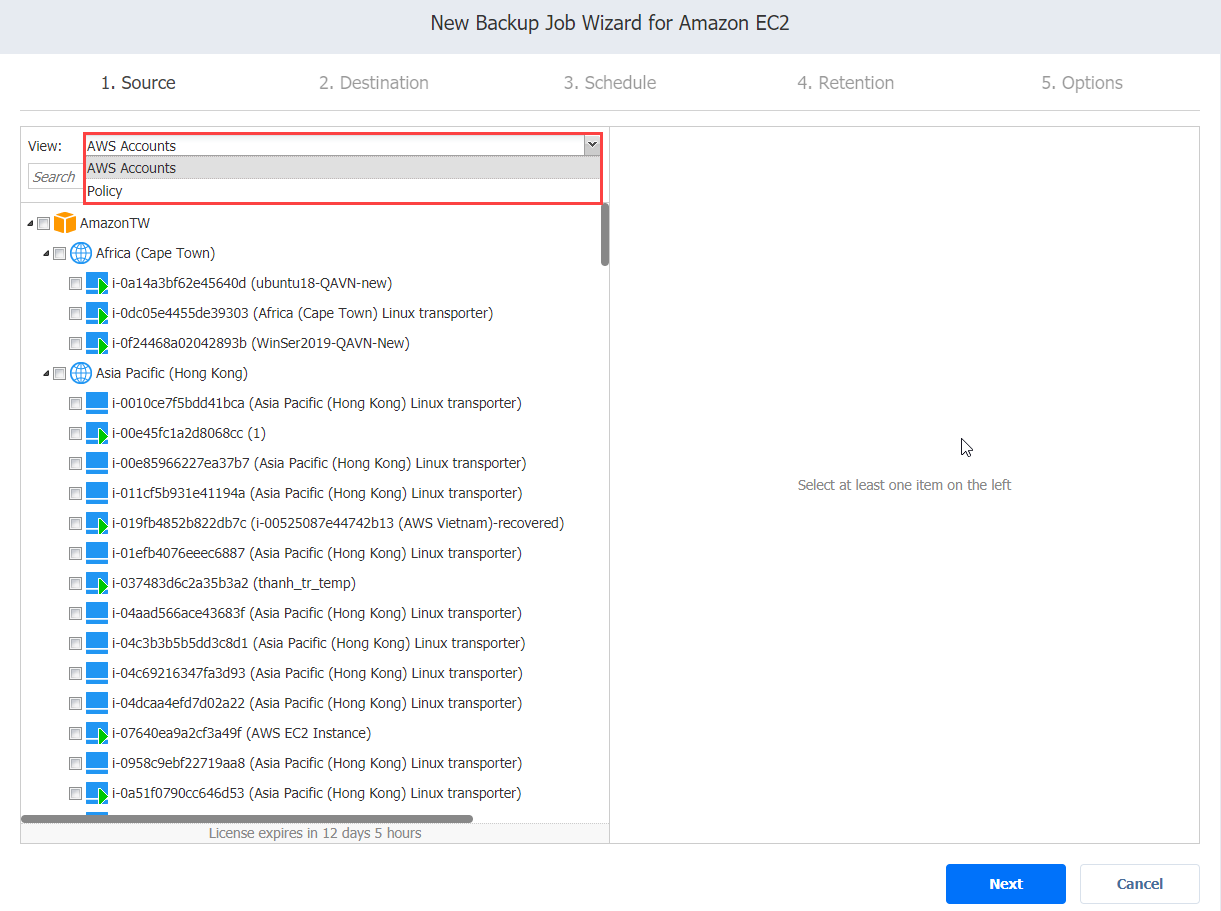This screenshot has width=1221, height=911.
Task: Tick the checkbox for WinSer2019-QAVN-New instance
Action: pos(76,344)
